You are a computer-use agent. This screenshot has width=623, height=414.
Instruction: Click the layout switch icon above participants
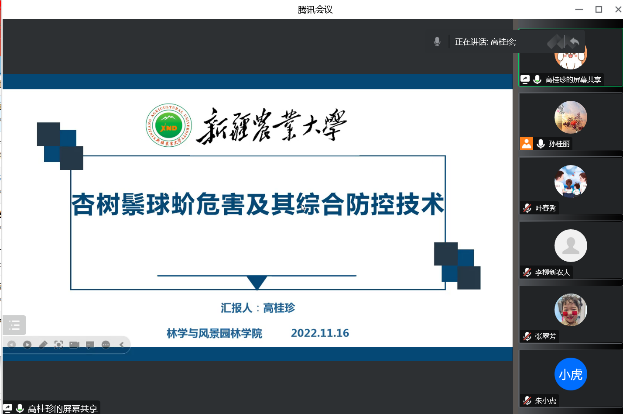(553, 40)
